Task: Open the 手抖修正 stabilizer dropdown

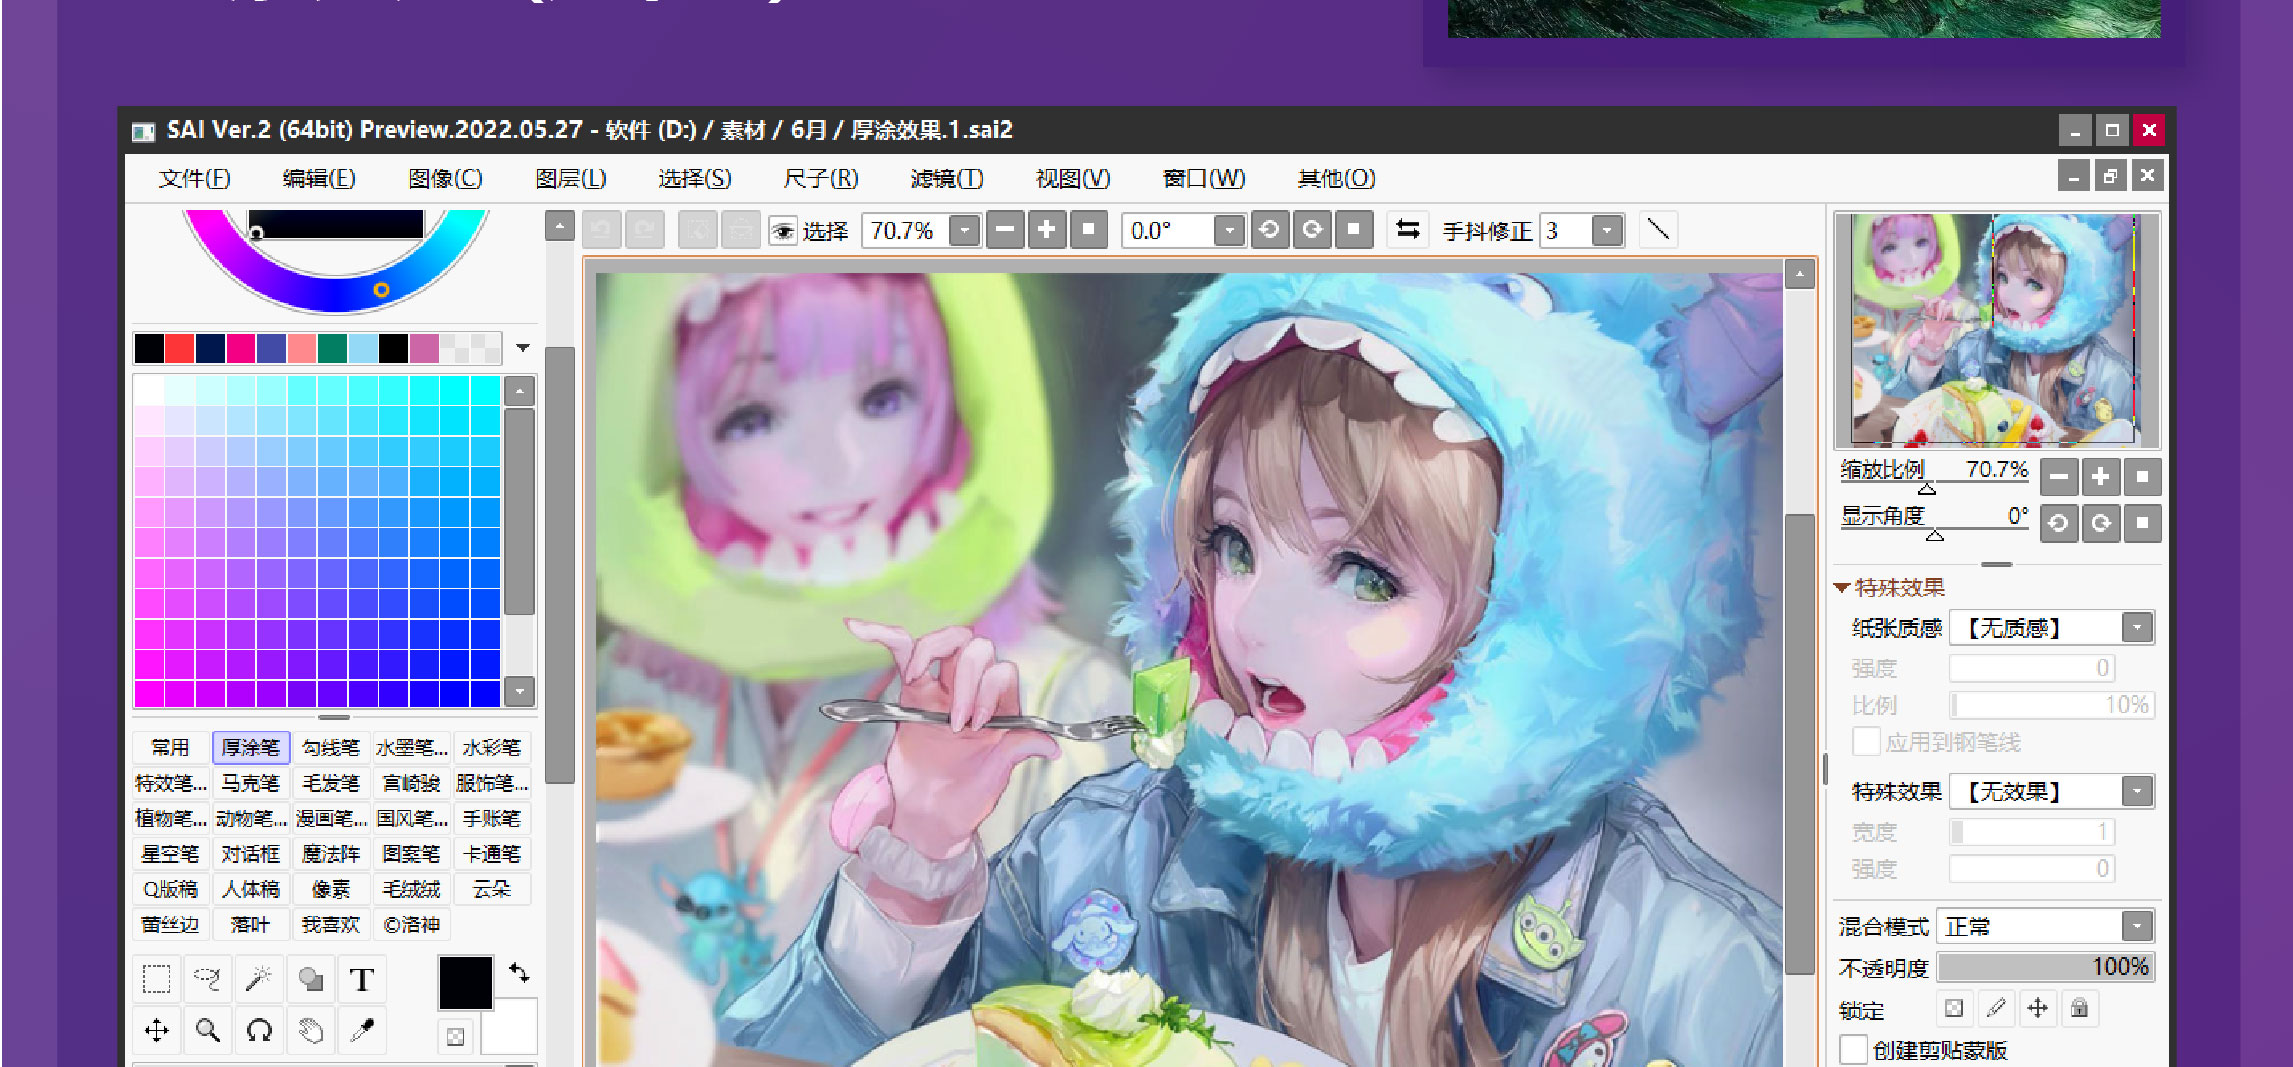Action: [1607, 231]
